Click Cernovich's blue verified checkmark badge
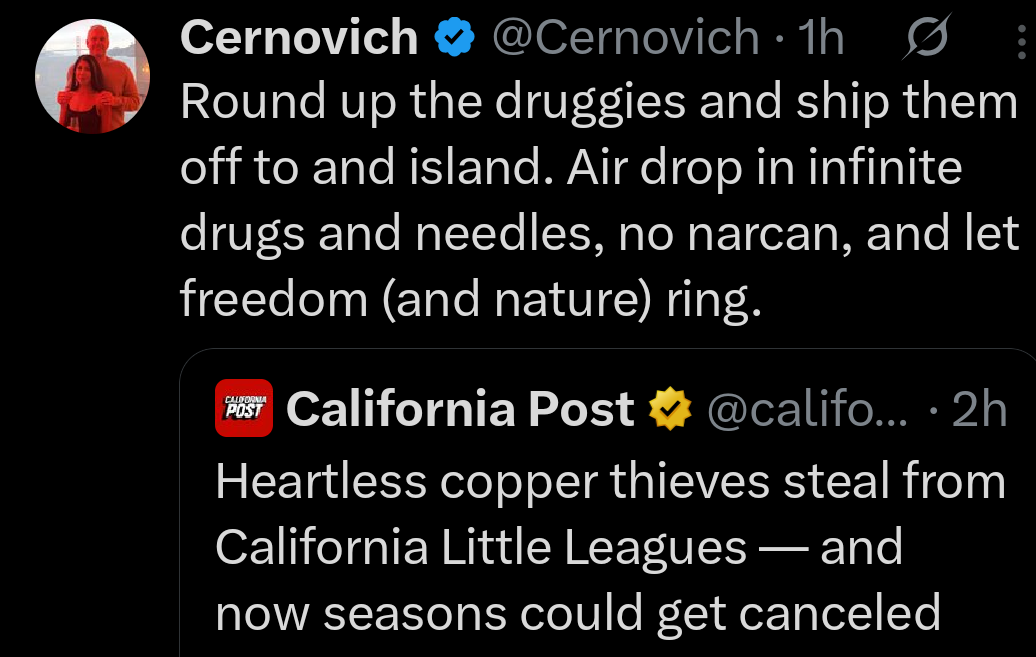 [x=454, y=39]
